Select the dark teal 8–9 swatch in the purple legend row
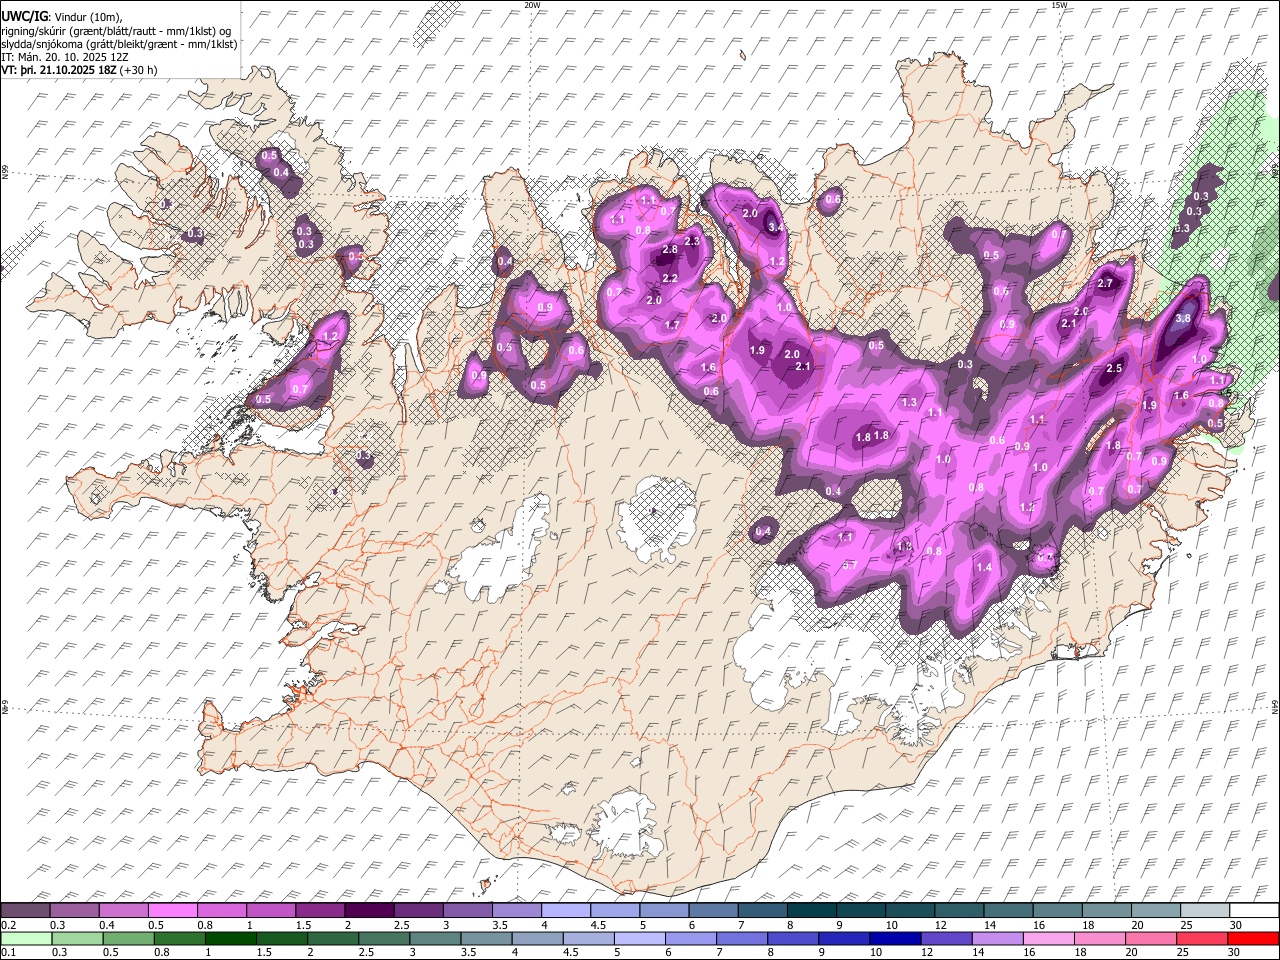Viewport: 1280px width, 960px height. 811,911
